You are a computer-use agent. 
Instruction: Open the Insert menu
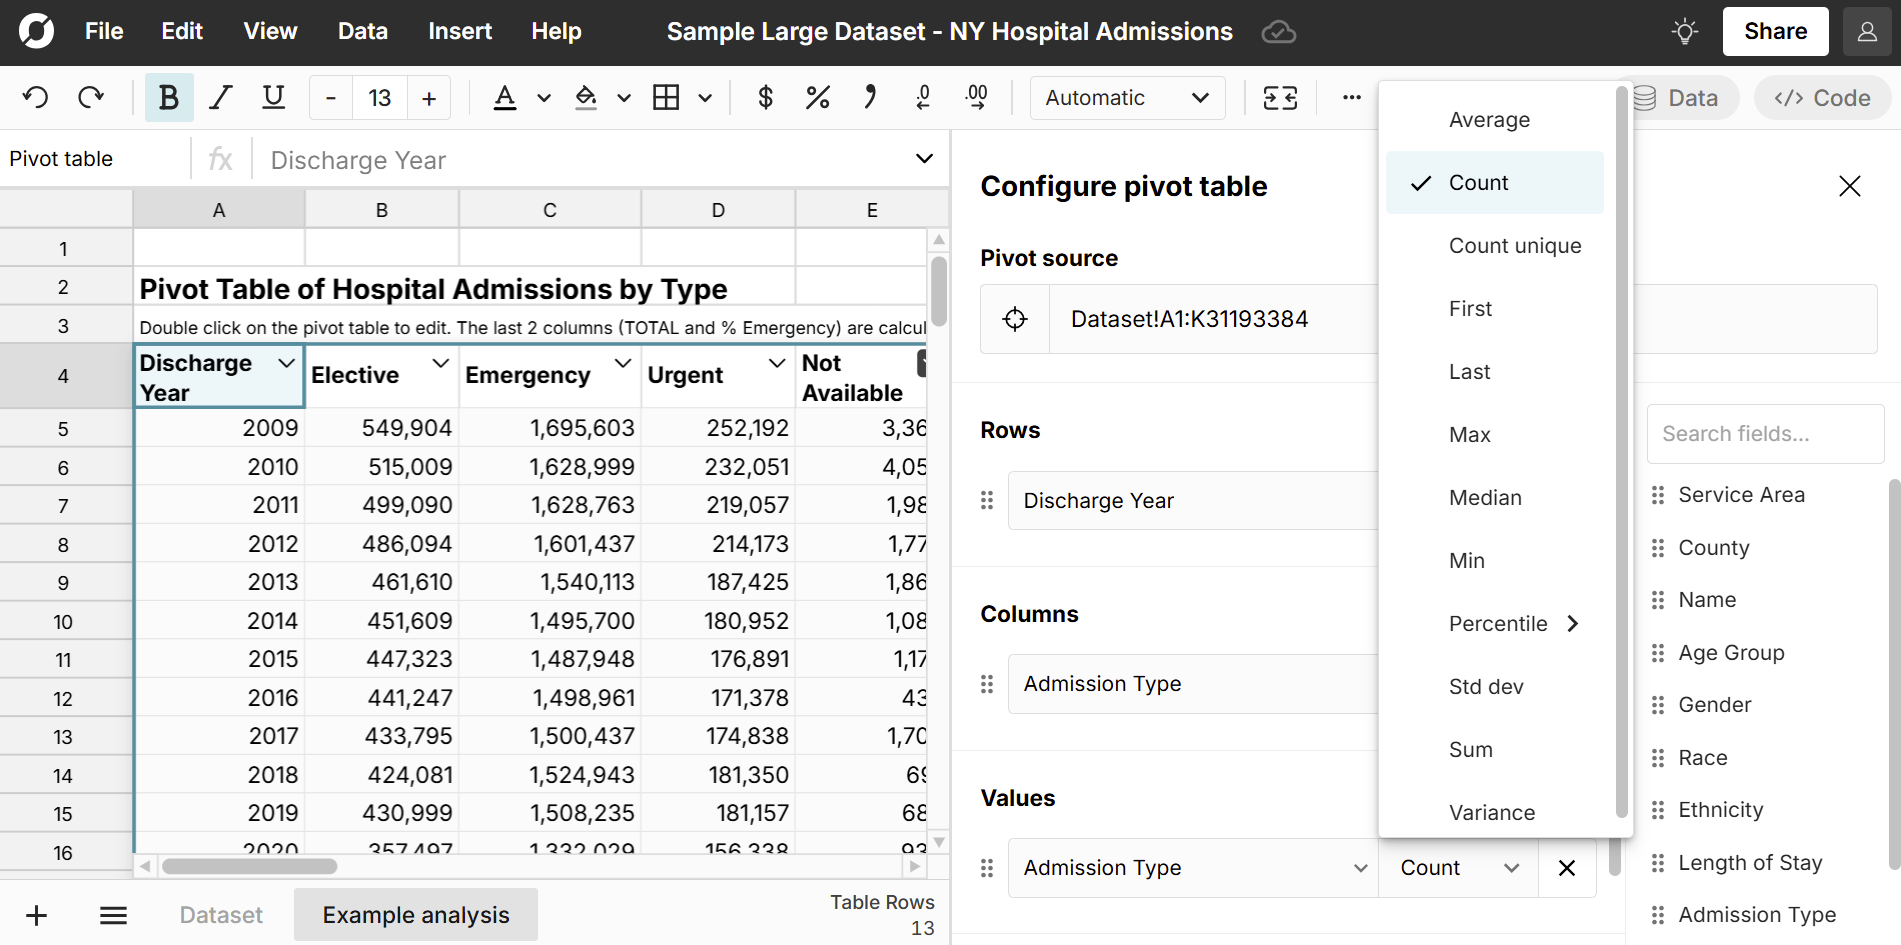[459, 31]
